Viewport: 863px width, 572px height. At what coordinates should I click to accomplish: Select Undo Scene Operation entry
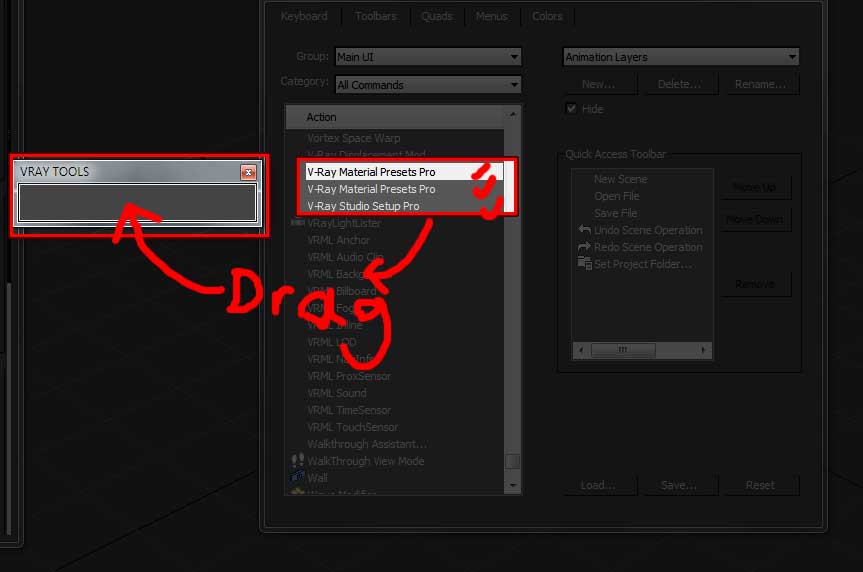tap(648, 230)
